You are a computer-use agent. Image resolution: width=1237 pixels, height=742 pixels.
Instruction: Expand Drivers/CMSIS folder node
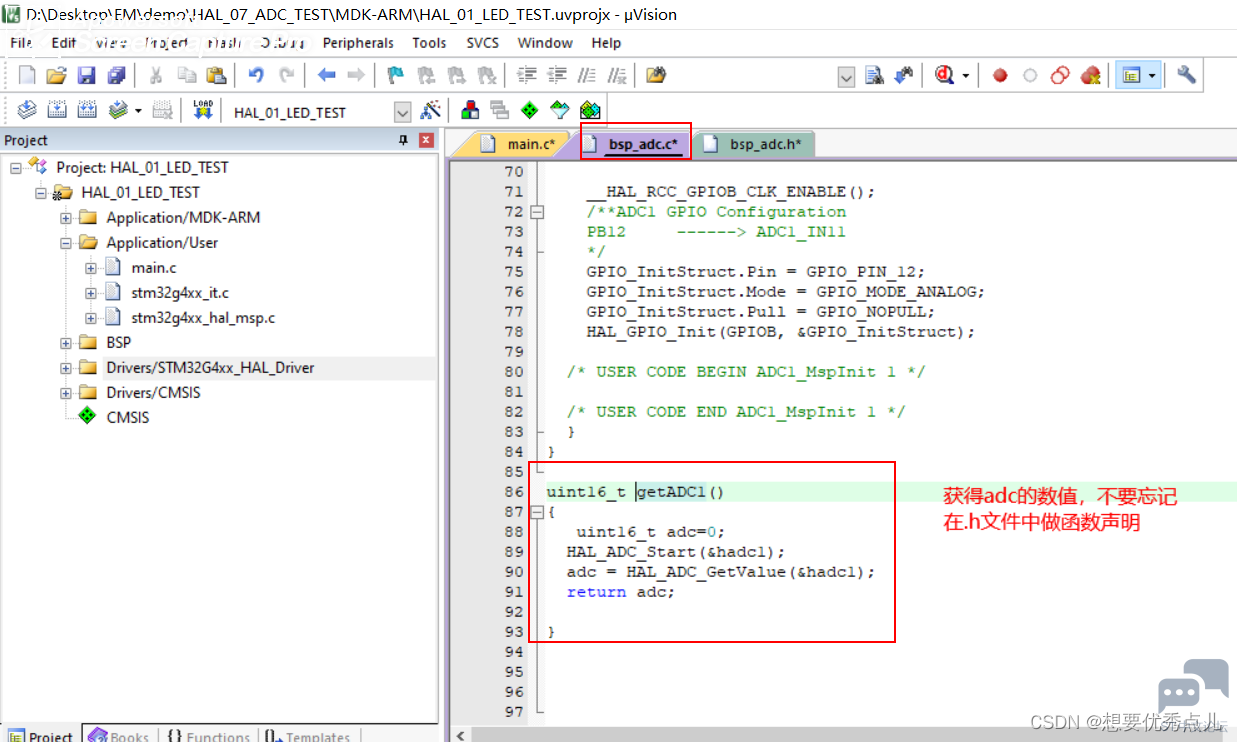click(66, 393)
